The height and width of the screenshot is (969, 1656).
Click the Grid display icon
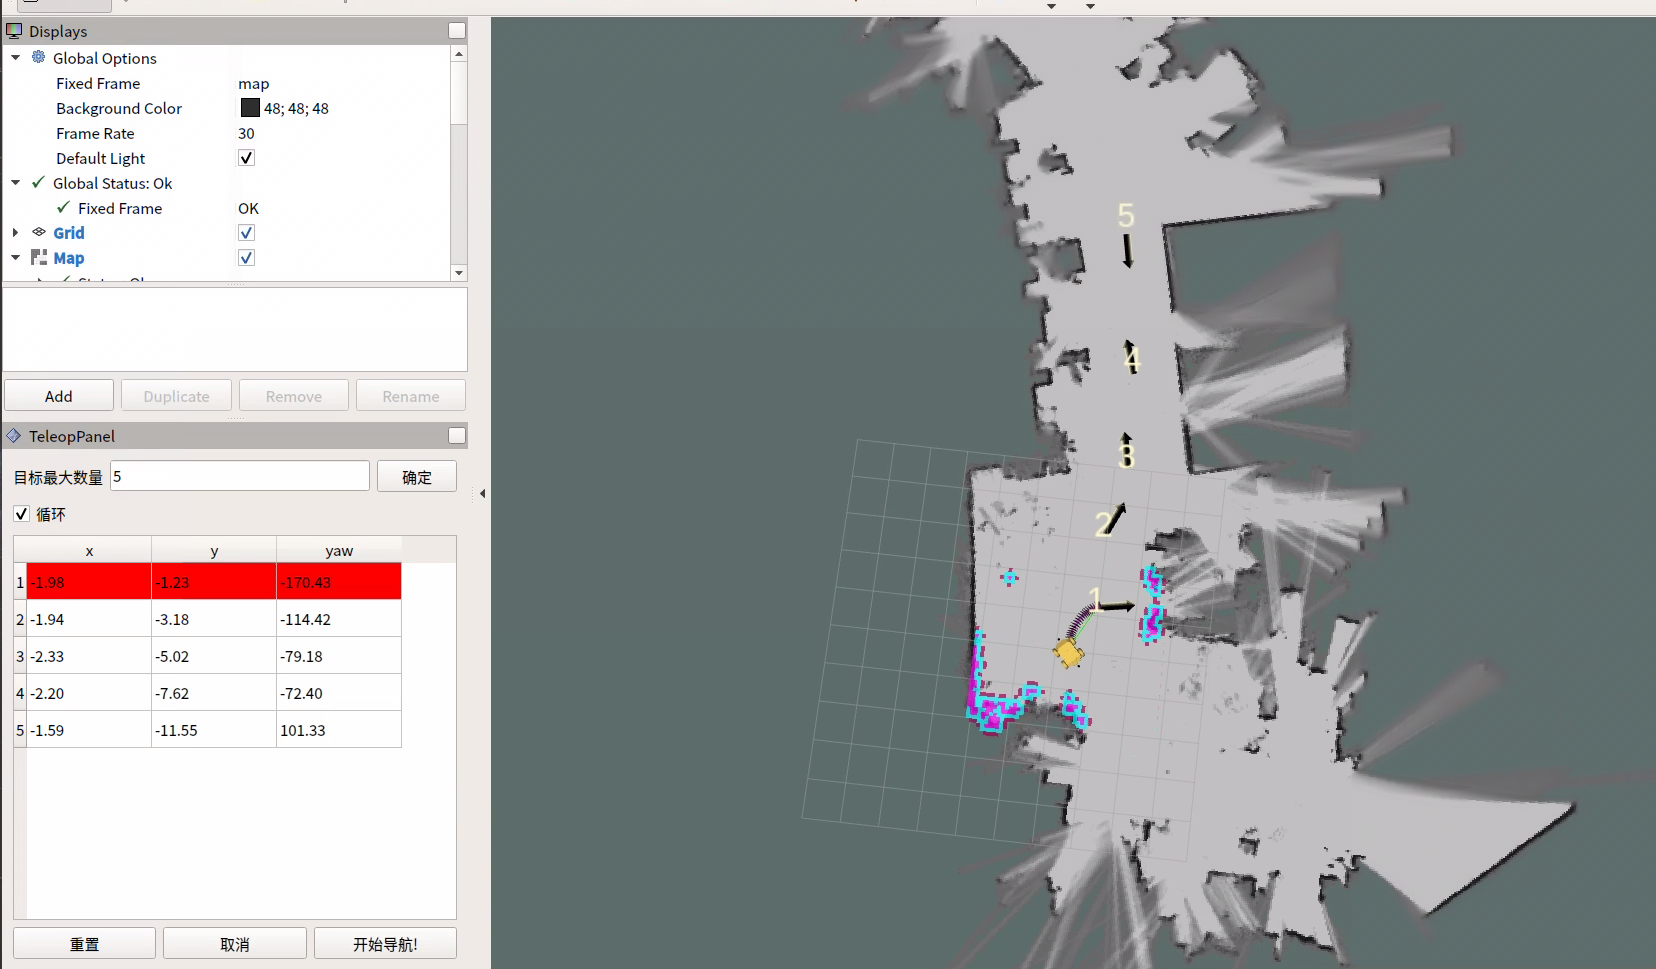coord(39,233)
